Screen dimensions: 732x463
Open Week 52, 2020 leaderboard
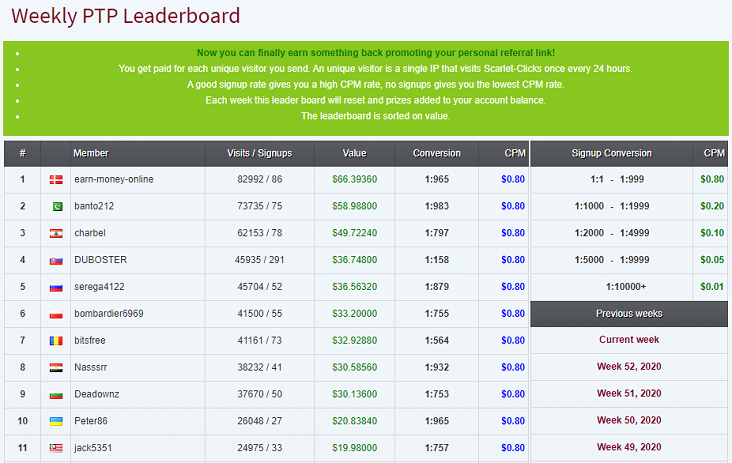(628, 367)
